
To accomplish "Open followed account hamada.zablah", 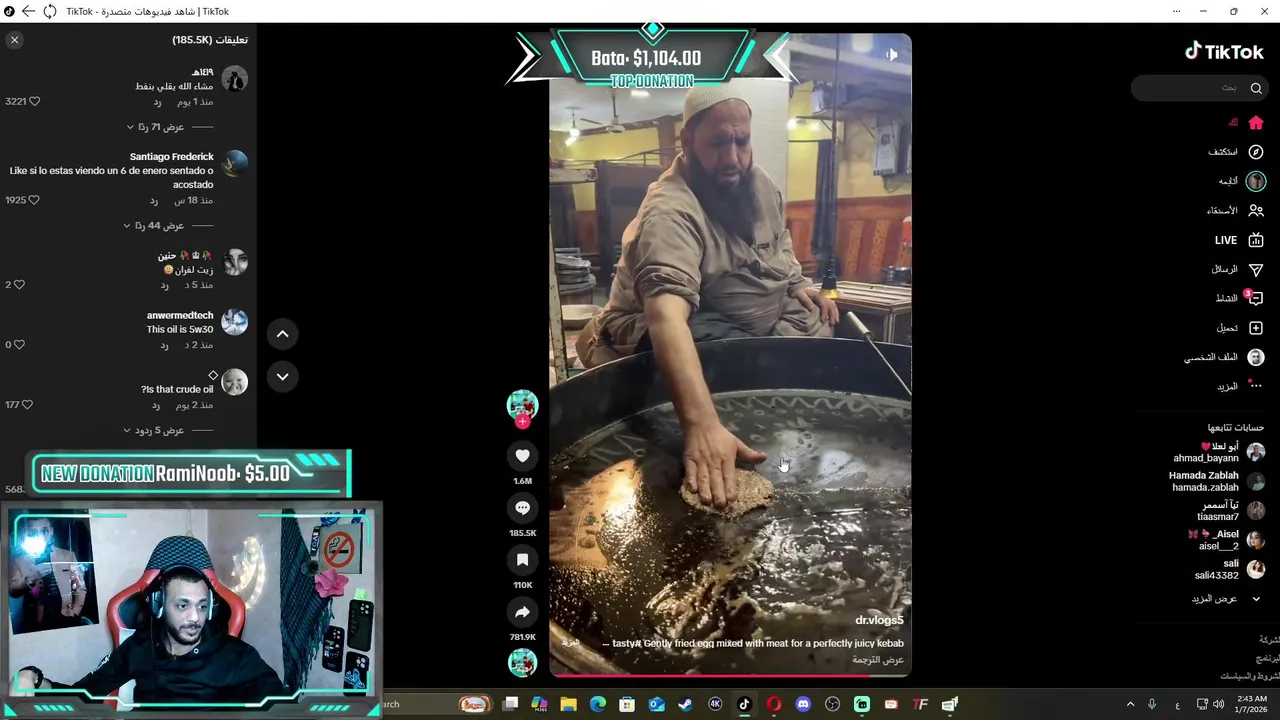I will [1217, 481].
